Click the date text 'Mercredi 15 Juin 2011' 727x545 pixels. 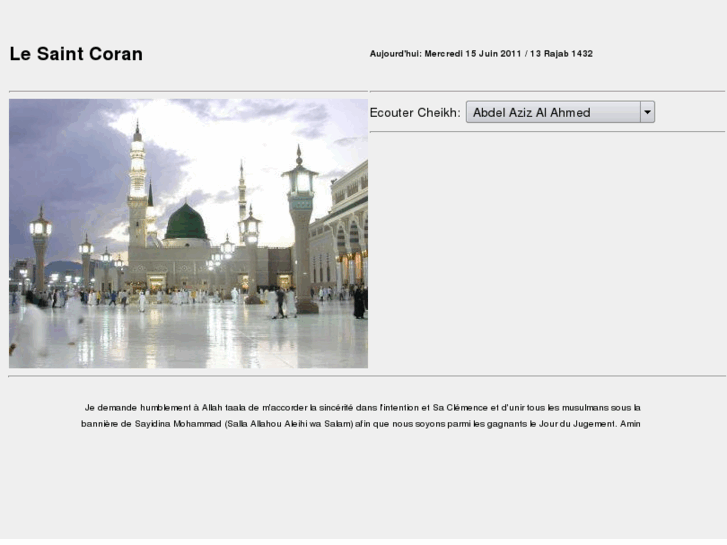point(473,54)
